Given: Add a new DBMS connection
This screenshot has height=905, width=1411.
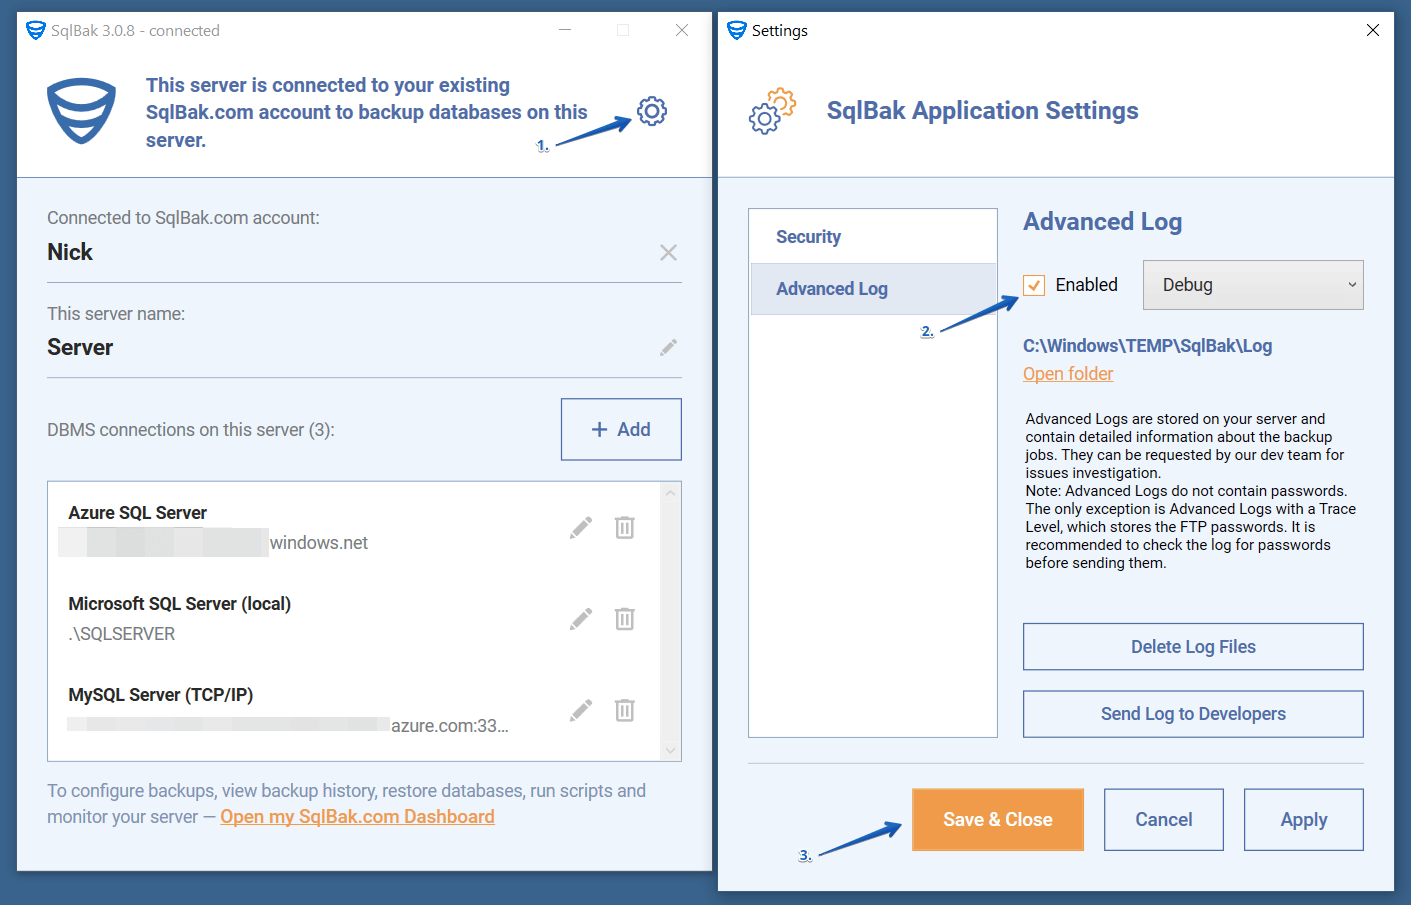Looking at the screenshot, I should pos(621,430).
